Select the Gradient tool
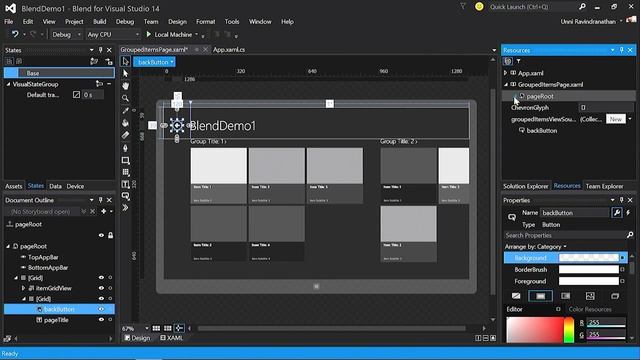This screenshot has height=360, width=640. click(125, 135)
